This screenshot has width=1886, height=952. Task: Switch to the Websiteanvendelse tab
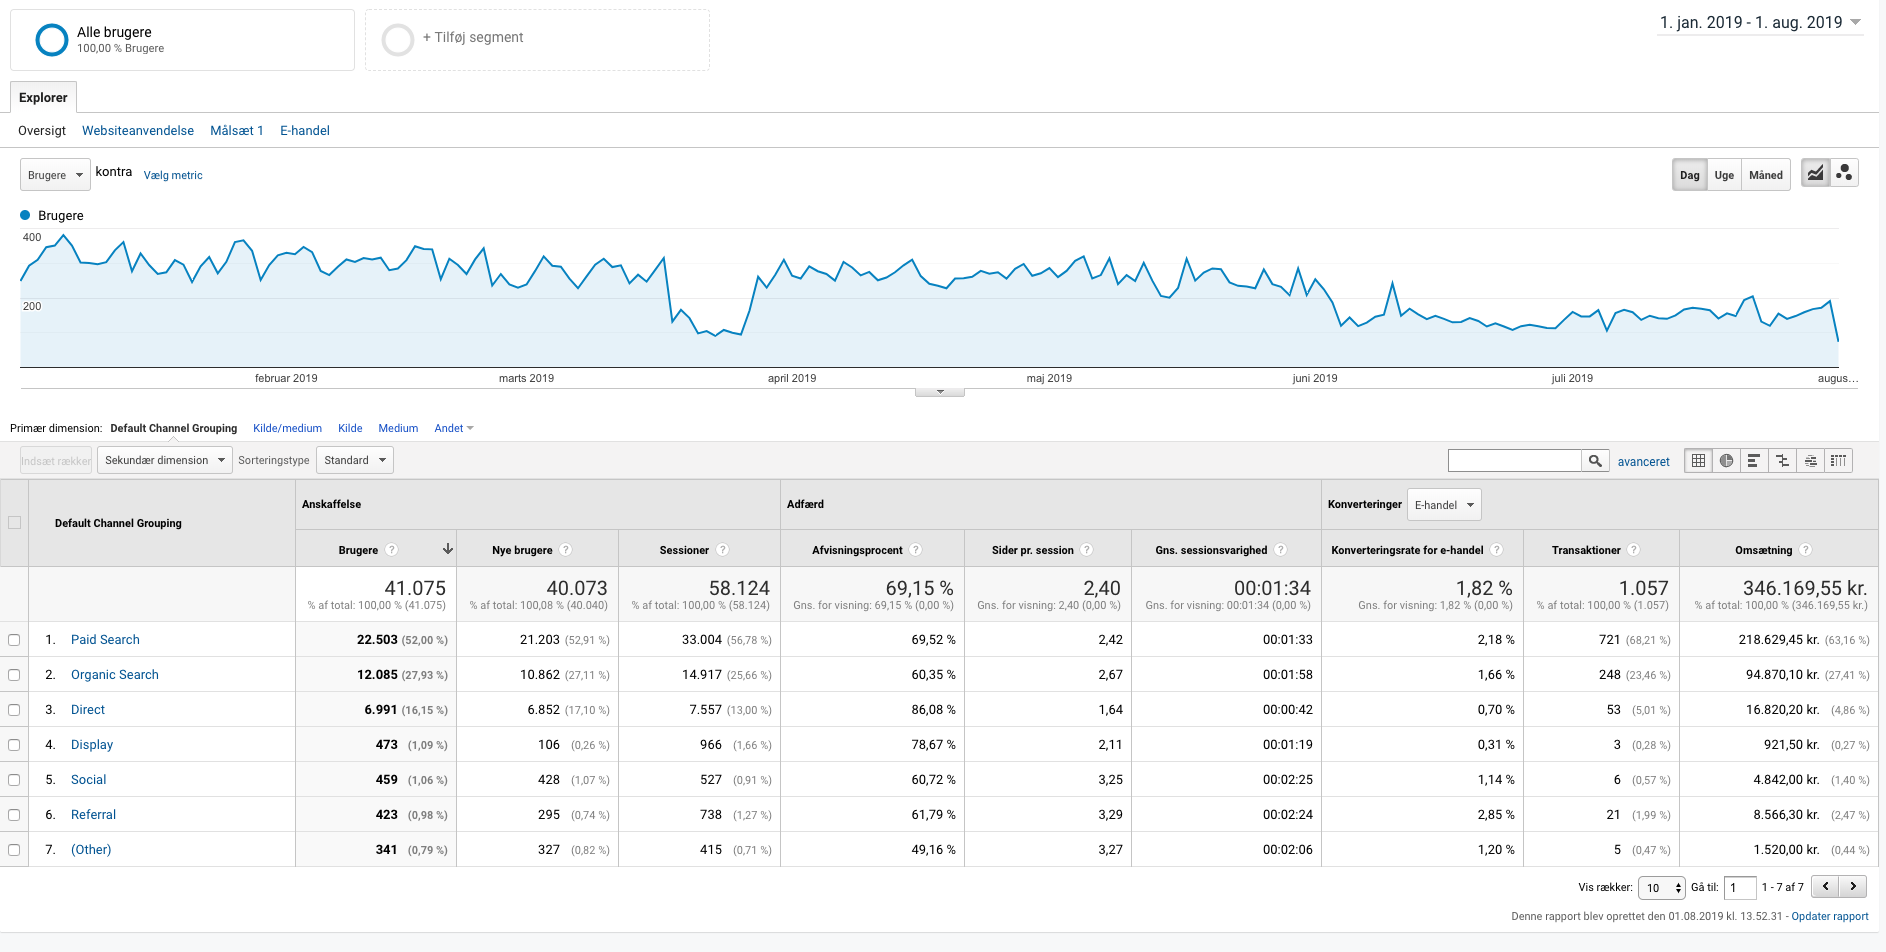(x=138, y=131)
